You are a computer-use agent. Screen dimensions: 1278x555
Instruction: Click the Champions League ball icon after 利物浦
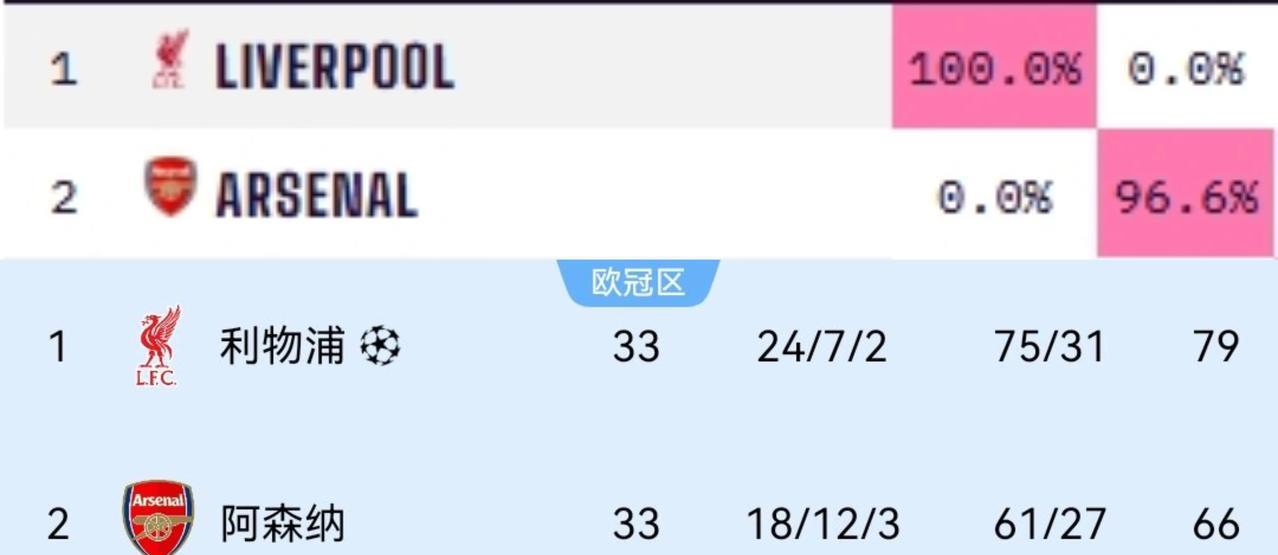(x=380, y=346)
